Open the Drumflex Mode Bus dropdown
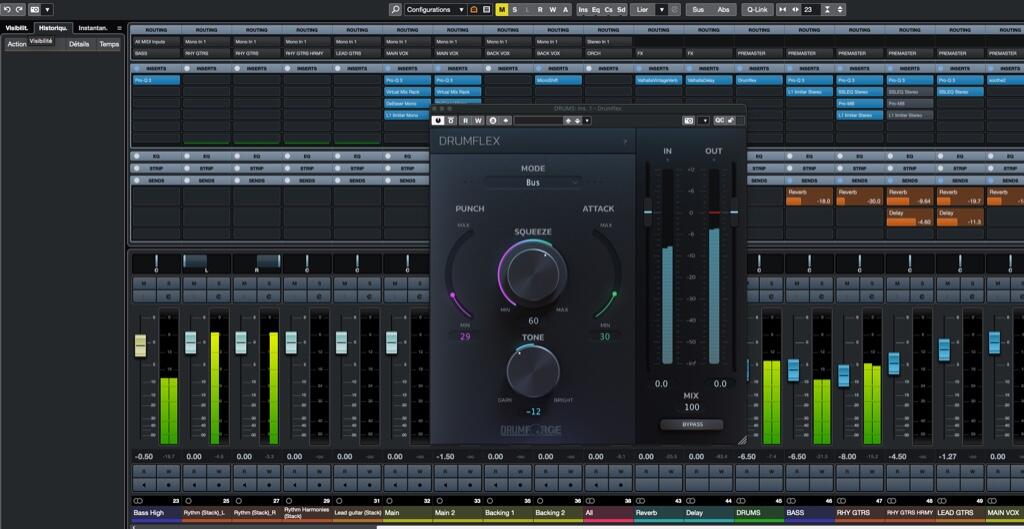 533,183
